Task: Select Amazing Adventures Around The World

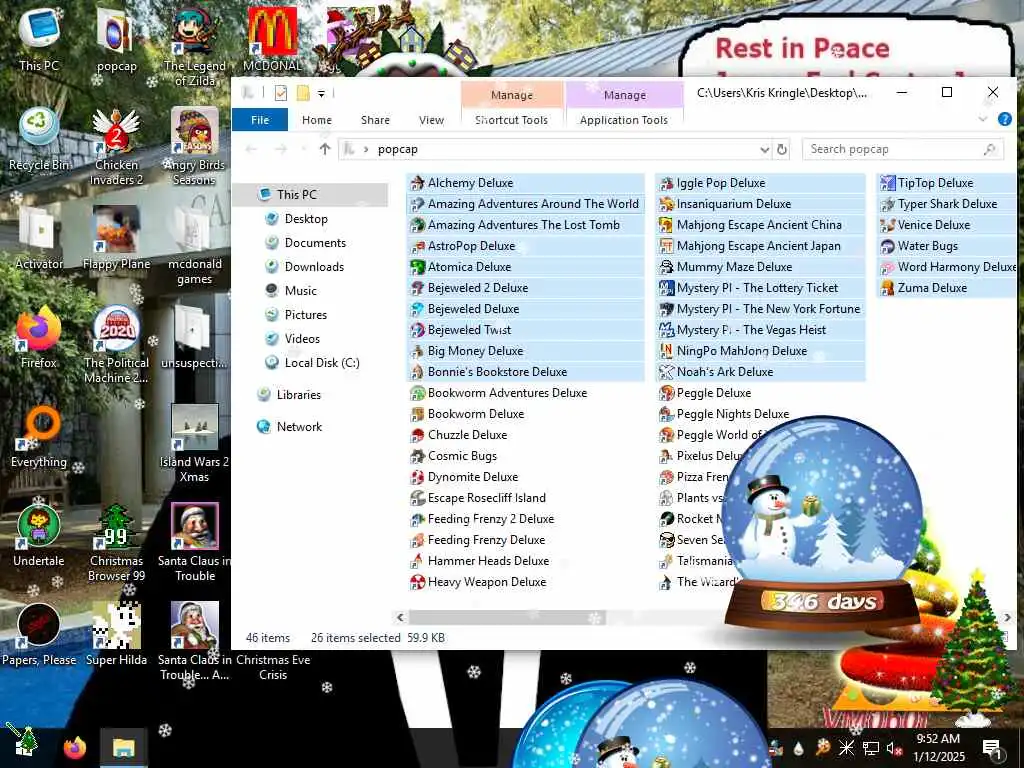Action: click(x=524, y=204)
